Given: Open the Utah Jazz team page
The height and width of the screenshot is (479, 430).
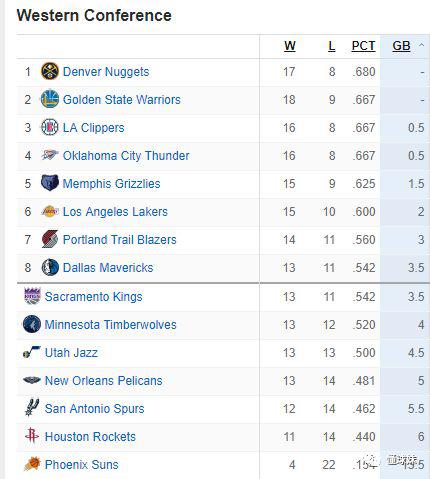Looking at the screenshot, I should tap(71, 352).
